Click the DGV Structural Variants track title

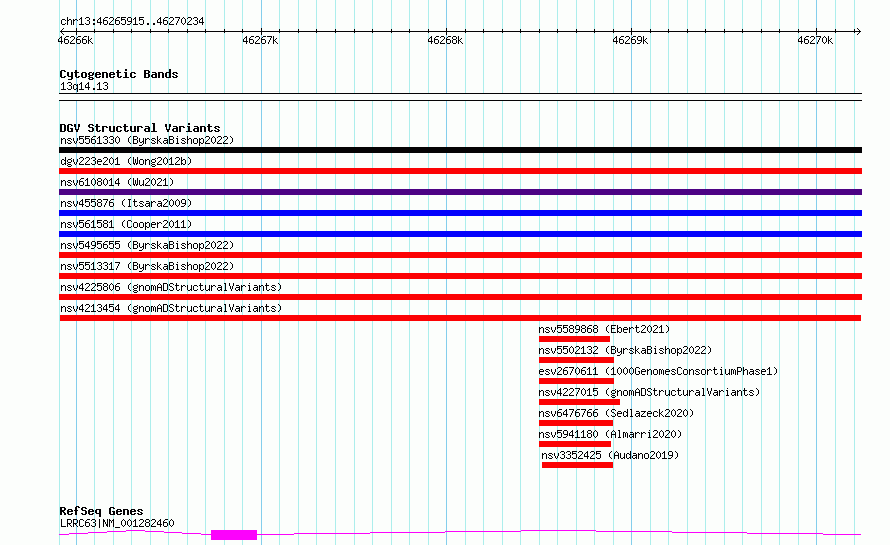[140, 128]
